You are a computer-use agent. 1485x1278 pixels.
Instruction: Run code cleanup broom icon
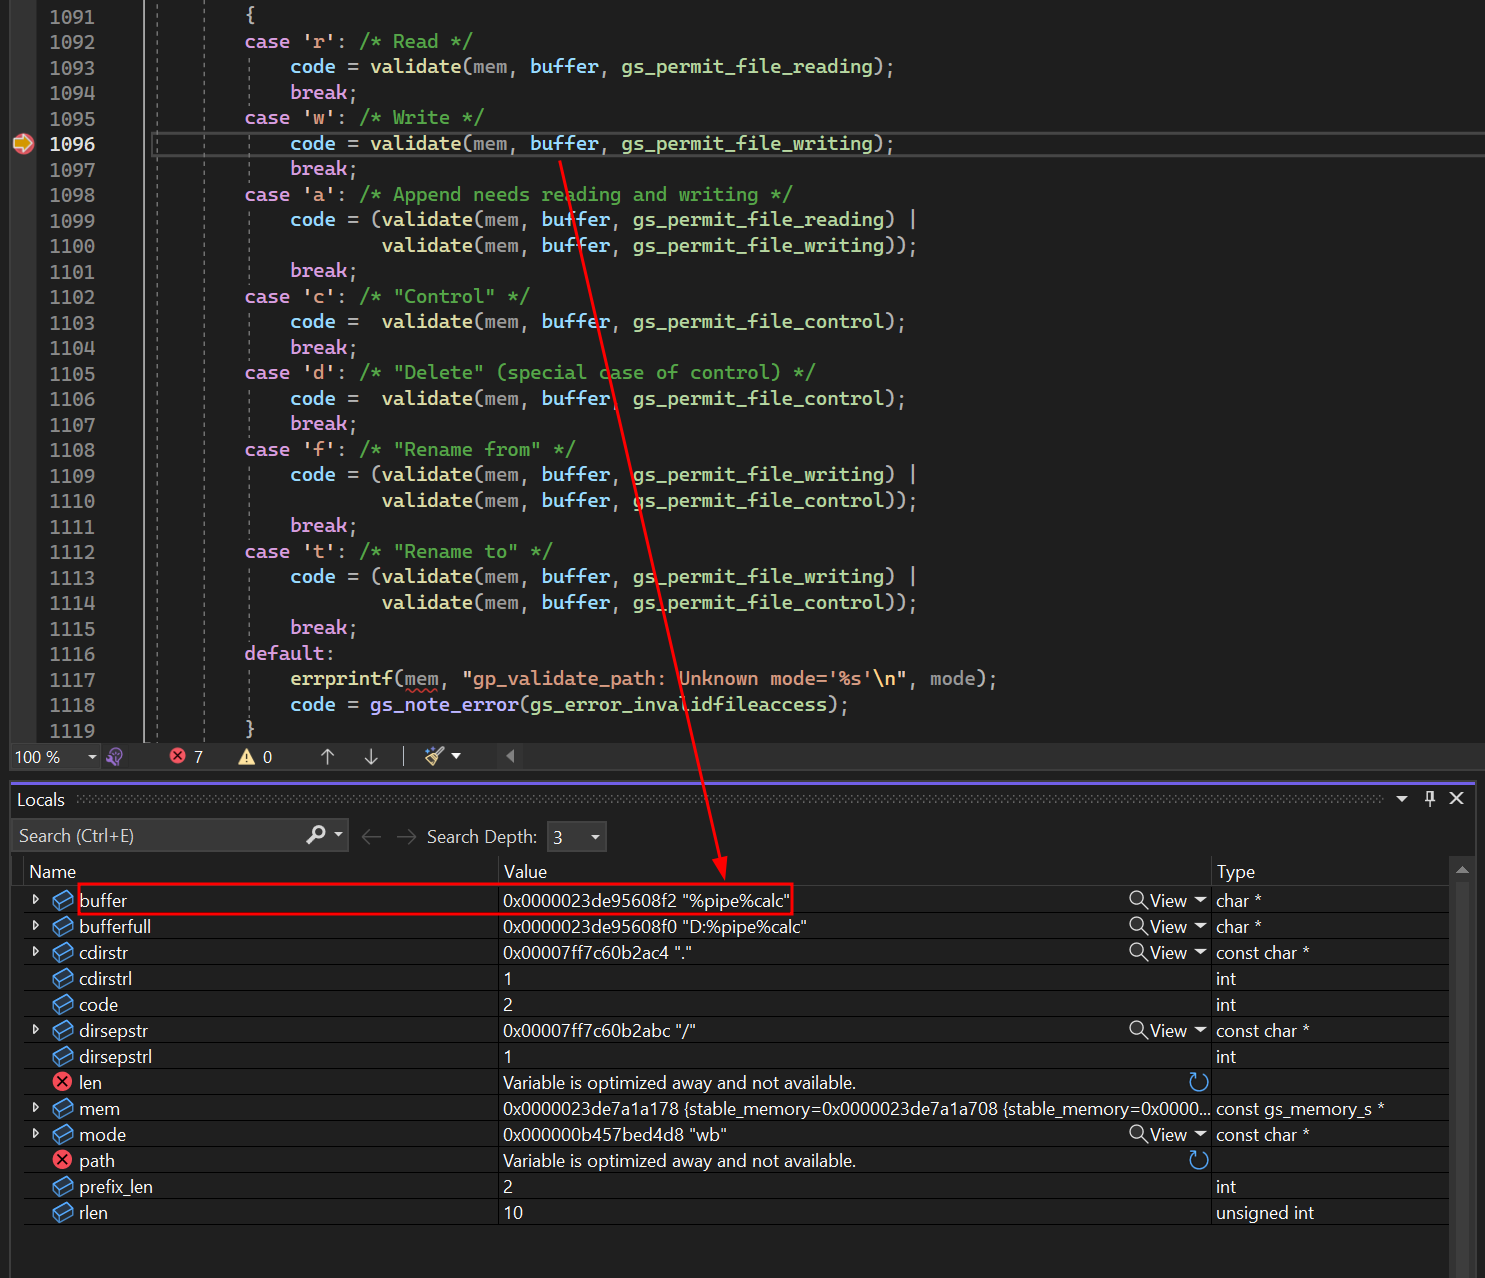pos(434,756)
